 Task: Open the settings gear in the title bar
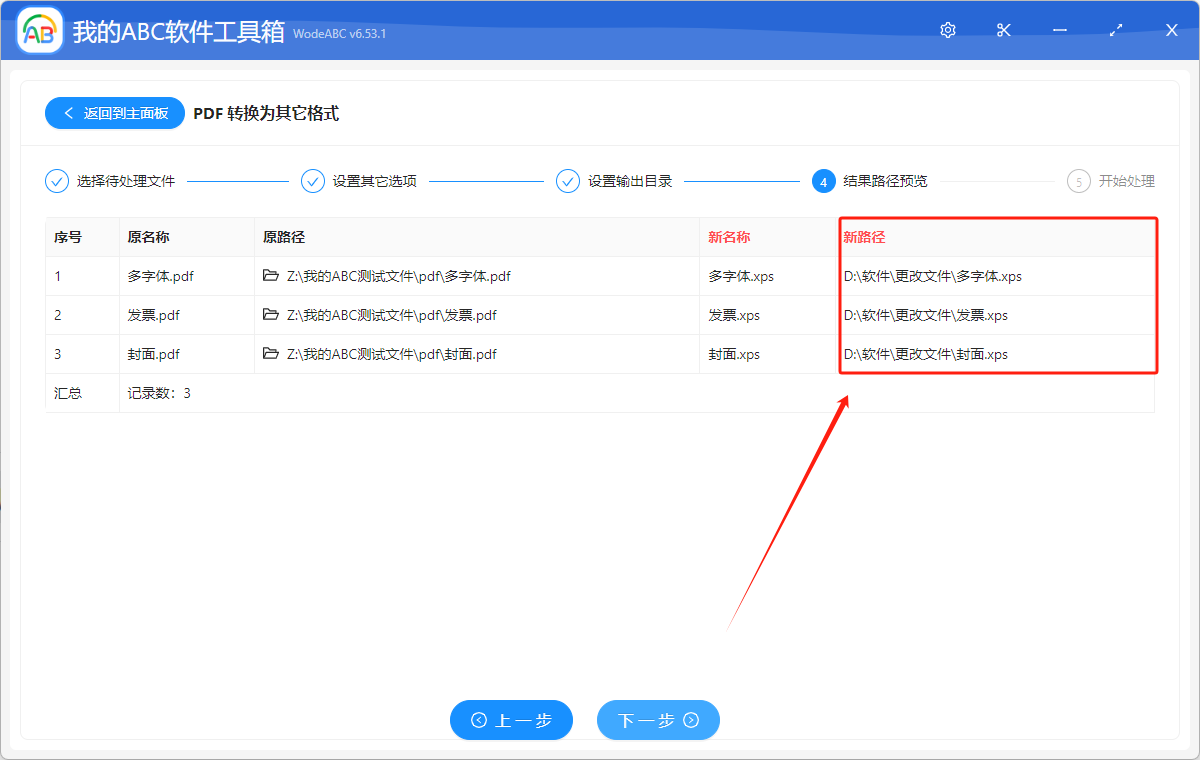(x=947, y=30)
